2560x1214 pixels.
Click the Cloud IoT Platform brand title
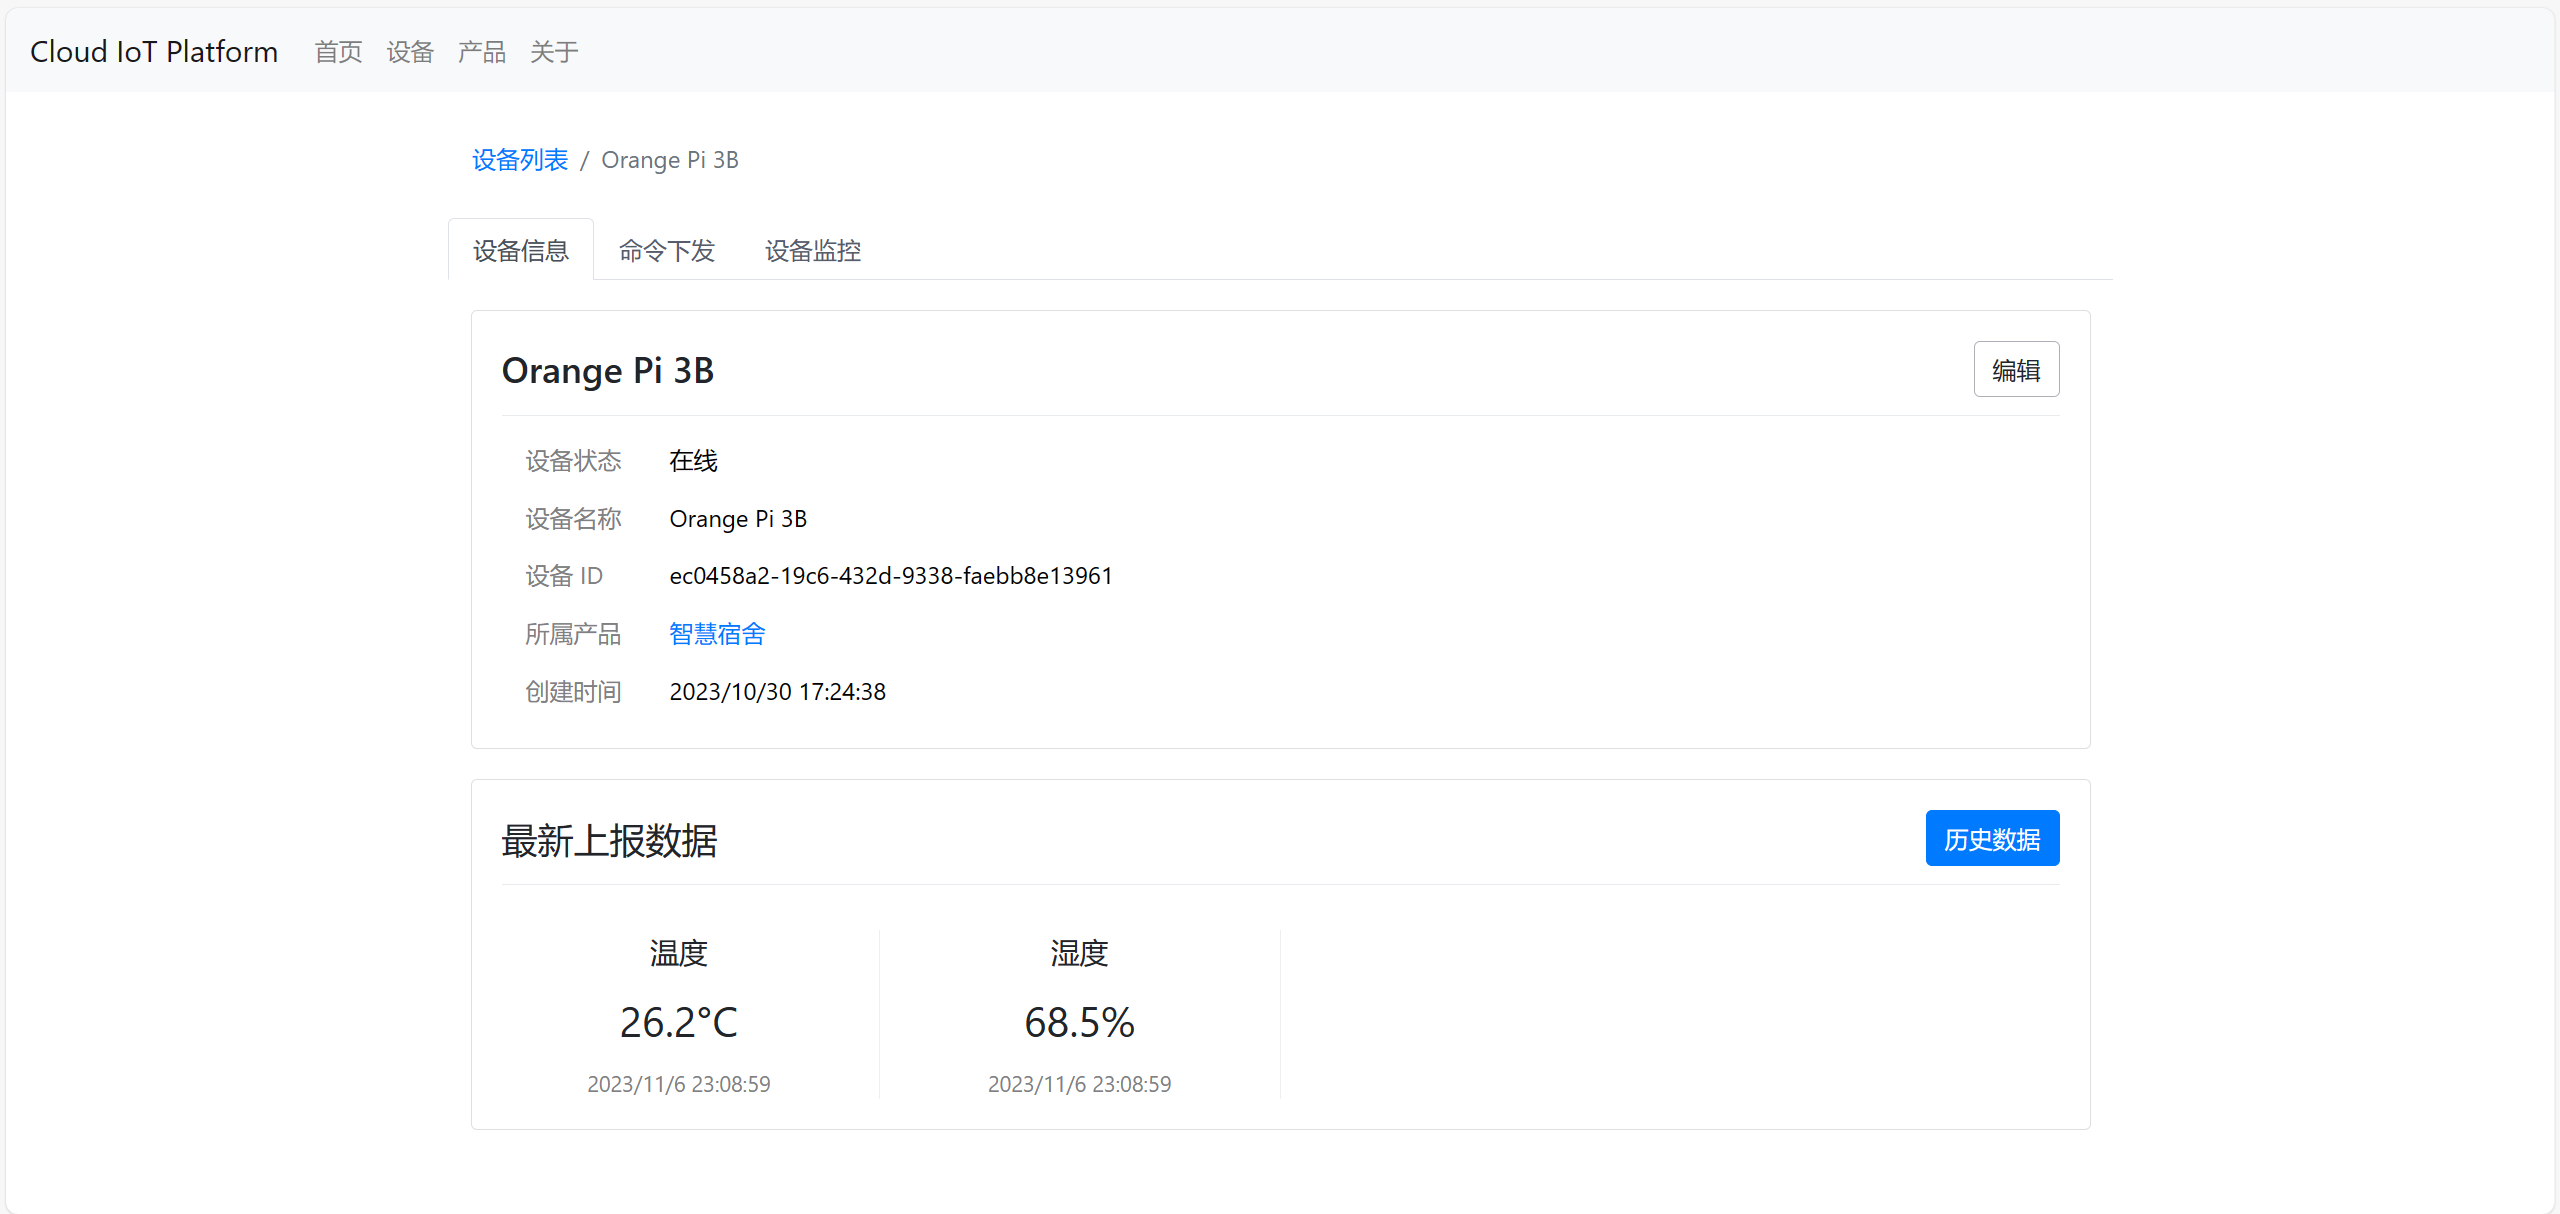pyautogui.click(x=154, y=51)
